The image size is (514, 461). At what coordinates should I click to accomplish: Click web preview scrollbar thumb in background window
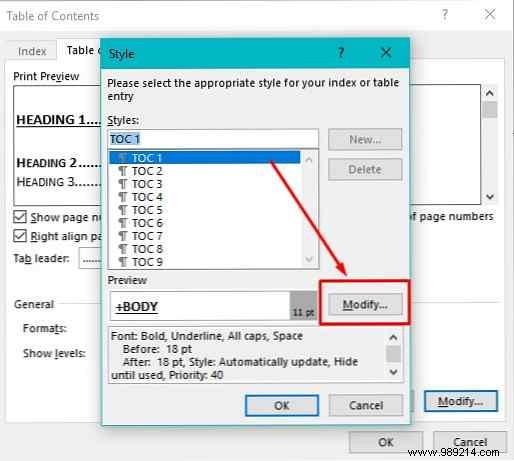pyautogui.click(x=490, y=110)
